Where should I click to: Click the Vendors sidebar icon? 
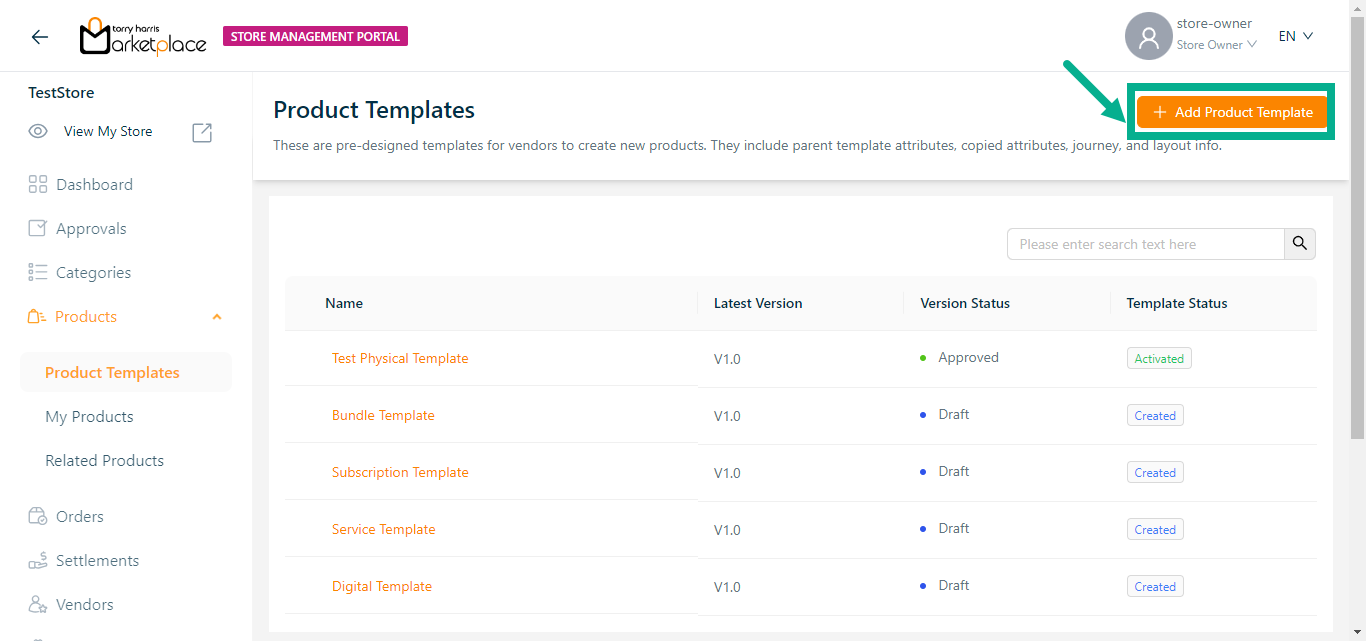[x=38, y=605]
